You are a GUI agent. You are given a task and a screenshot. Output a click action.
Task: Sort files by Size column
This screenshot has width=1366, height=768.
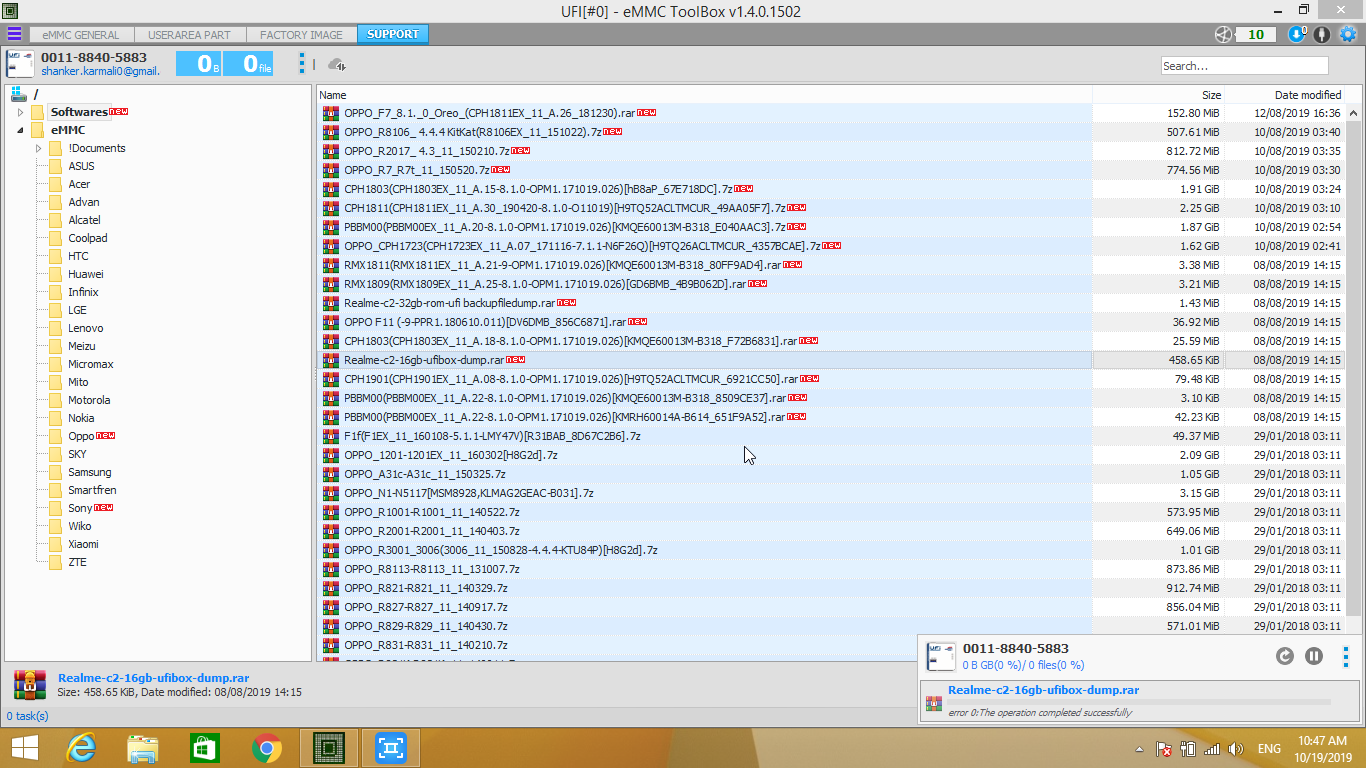click(1159, 95)
